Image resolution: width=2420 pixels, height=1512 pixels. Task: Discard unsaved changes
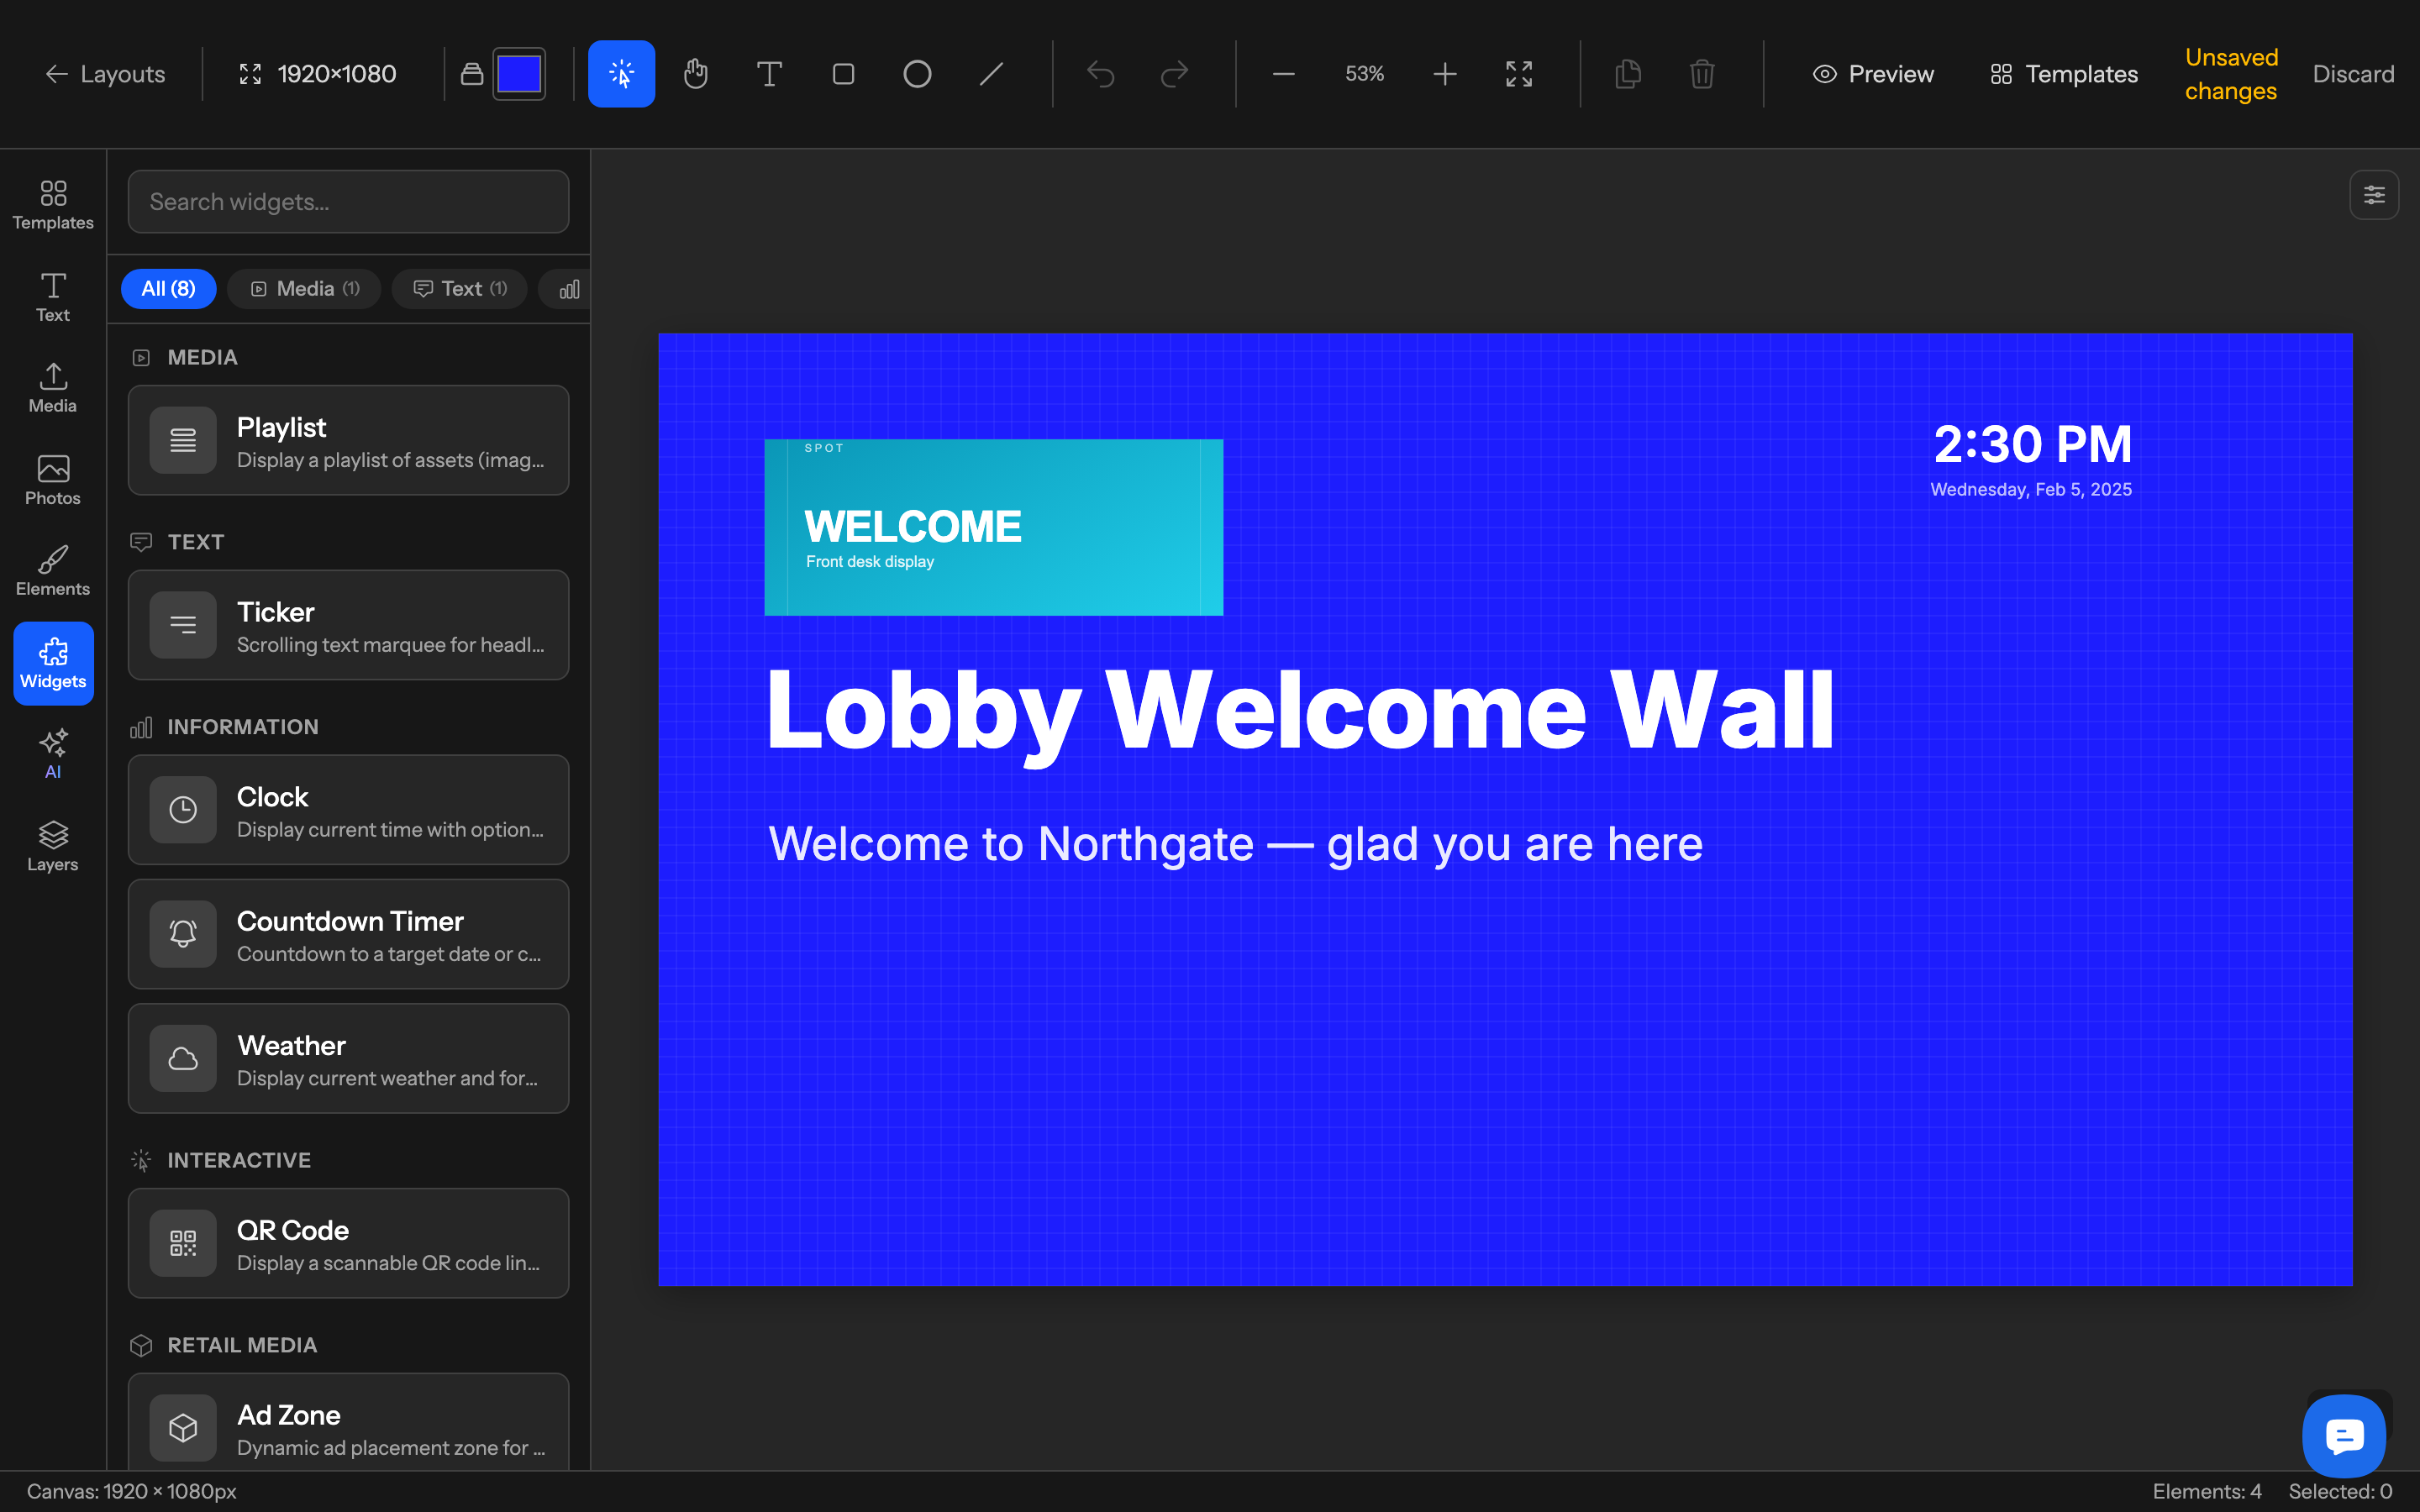click(2353, 74)
